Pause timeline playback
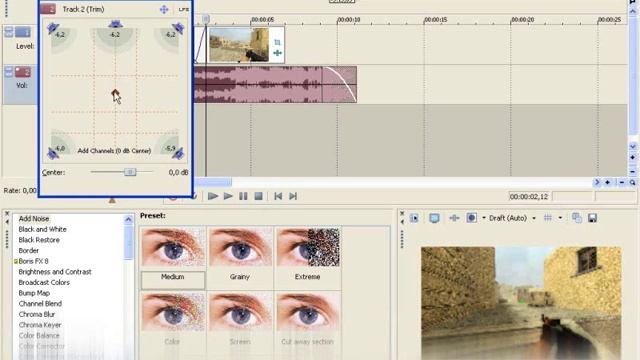The image size is (640, 360). pyautogui.click(x=243, y=196)
